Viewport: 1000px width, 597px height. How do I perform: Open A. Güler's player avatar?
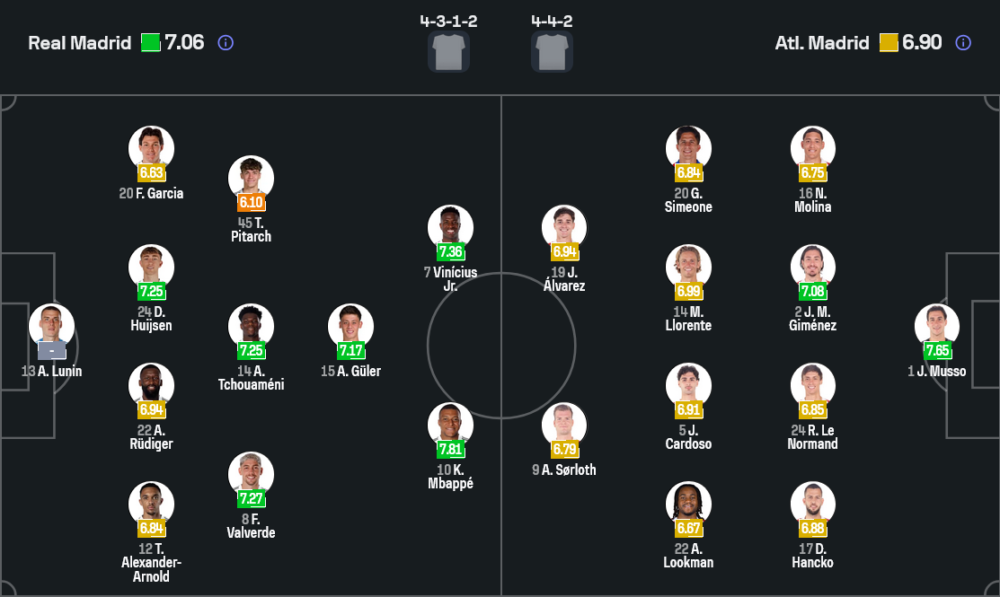pos(351,326)
